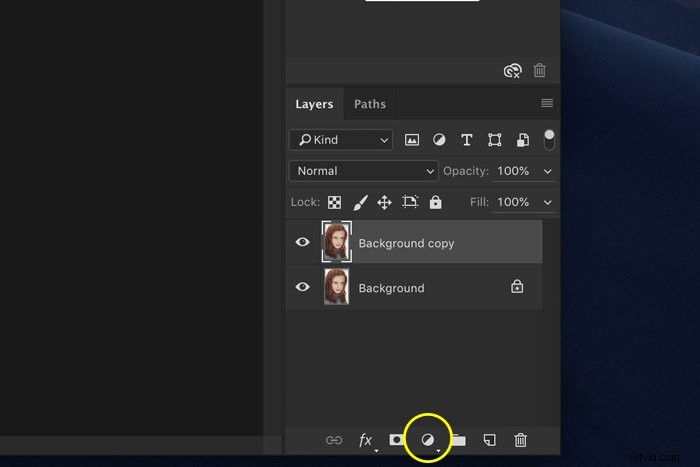Viewport: 700px width, 467px height.
Task: Expand the Opacity slider arrow
Action: click(x=547, y=171)
